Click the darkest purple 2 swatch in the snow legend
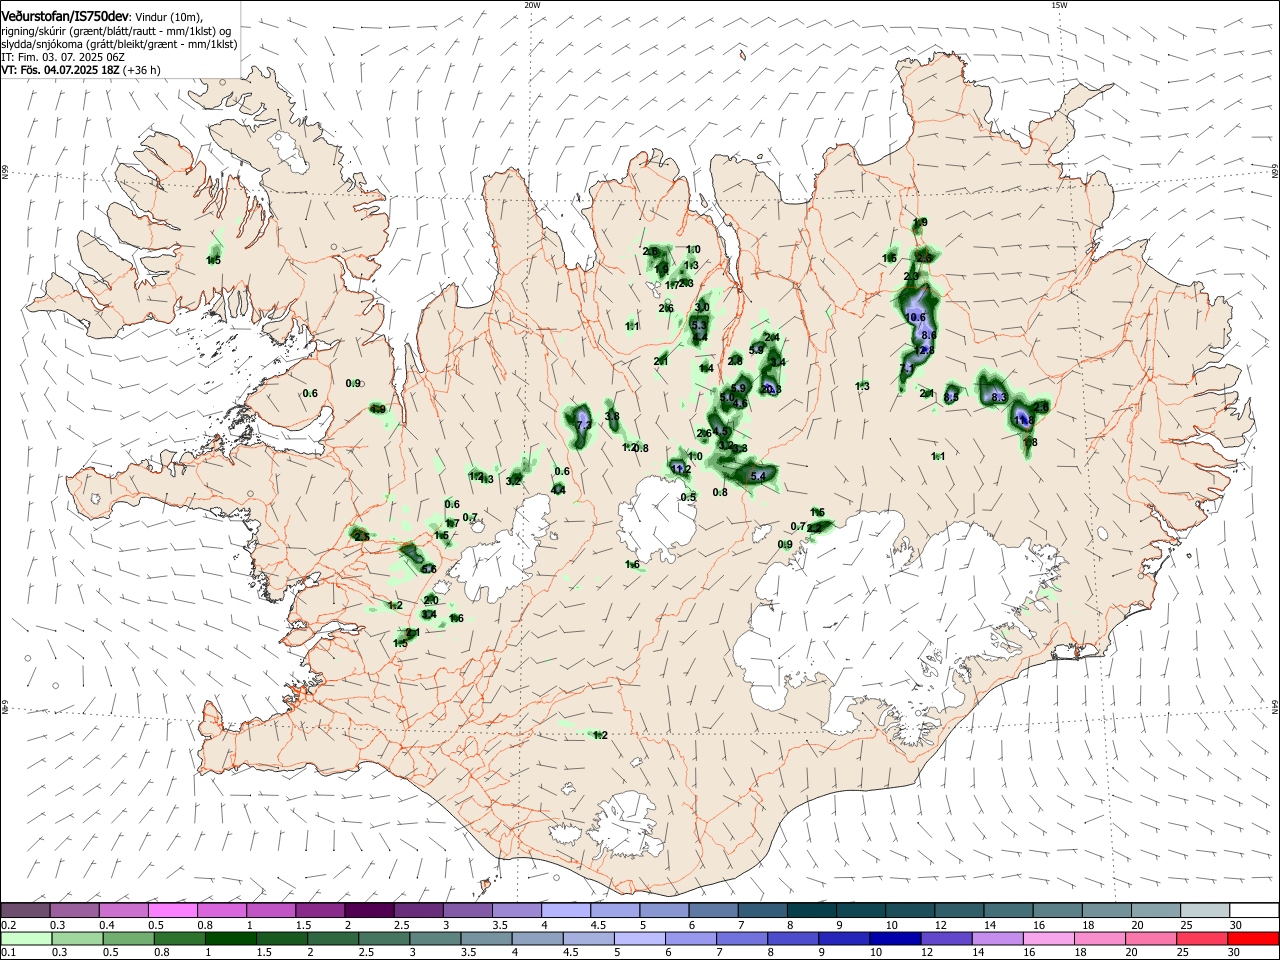 click(x=369, y=910)
